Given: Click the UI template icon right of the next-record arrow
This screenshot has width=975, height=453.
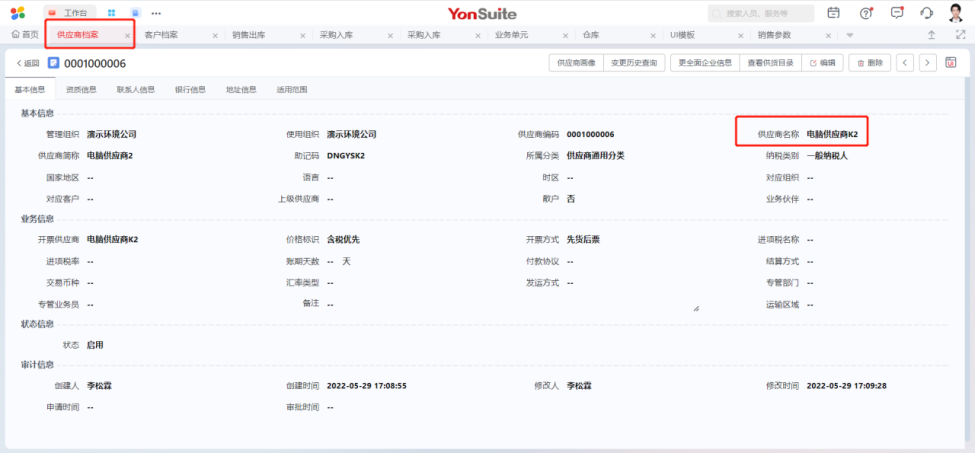Looking at the screenshot, I should [x=951, y=63].
